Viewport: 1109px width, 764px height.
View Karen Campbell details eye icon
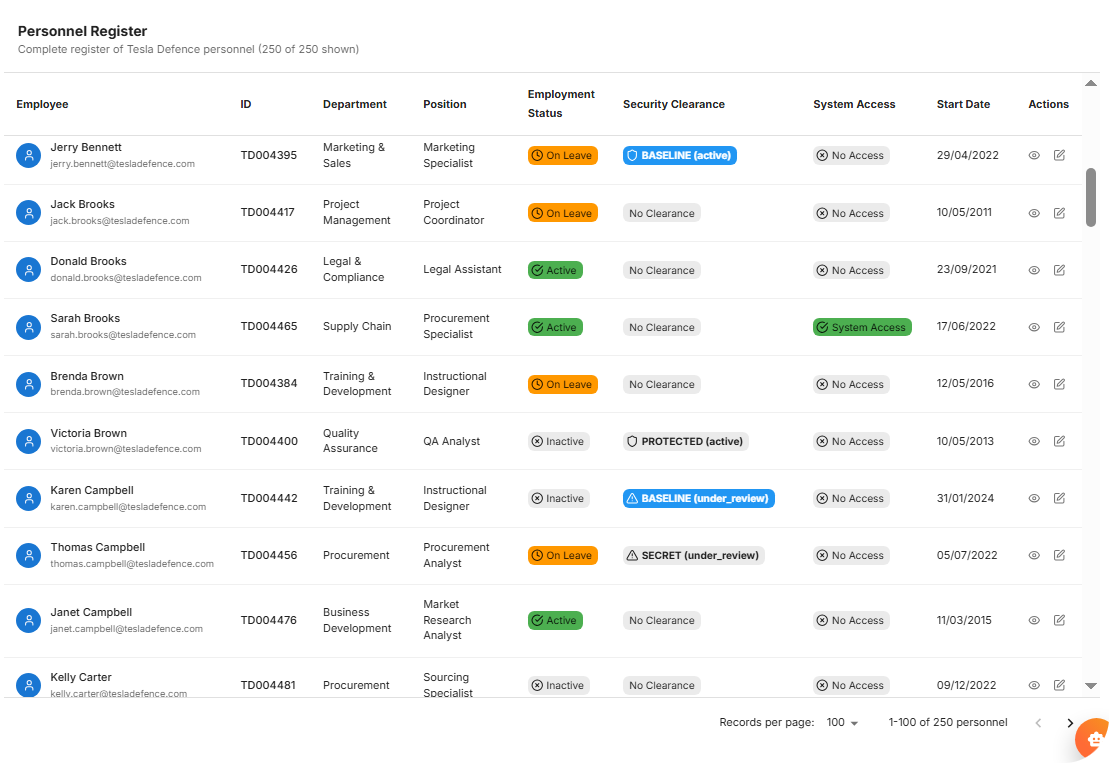pyautogui.click(x=1034, y=499)
